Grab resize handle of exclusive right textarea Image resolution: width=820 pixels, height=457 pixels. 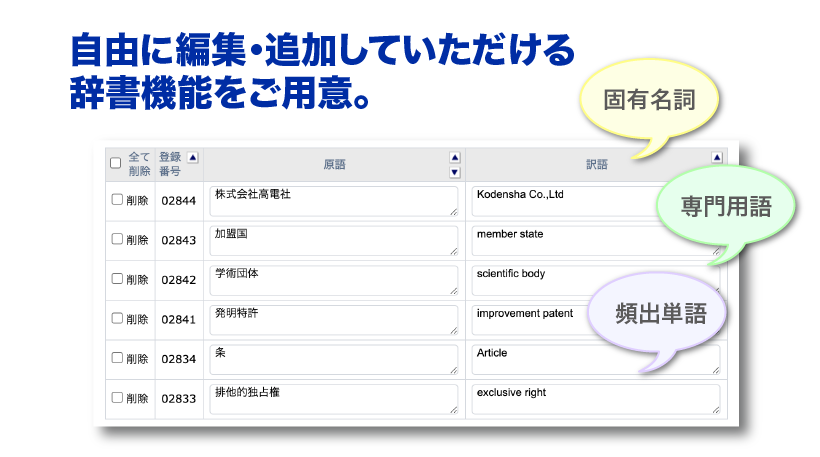pyautogui.click(x=715, y=410)
